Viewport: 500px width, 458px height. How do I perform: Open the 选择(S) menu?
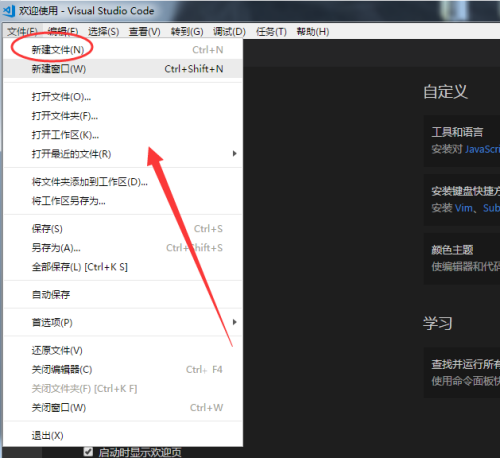(x=103, y=31)
